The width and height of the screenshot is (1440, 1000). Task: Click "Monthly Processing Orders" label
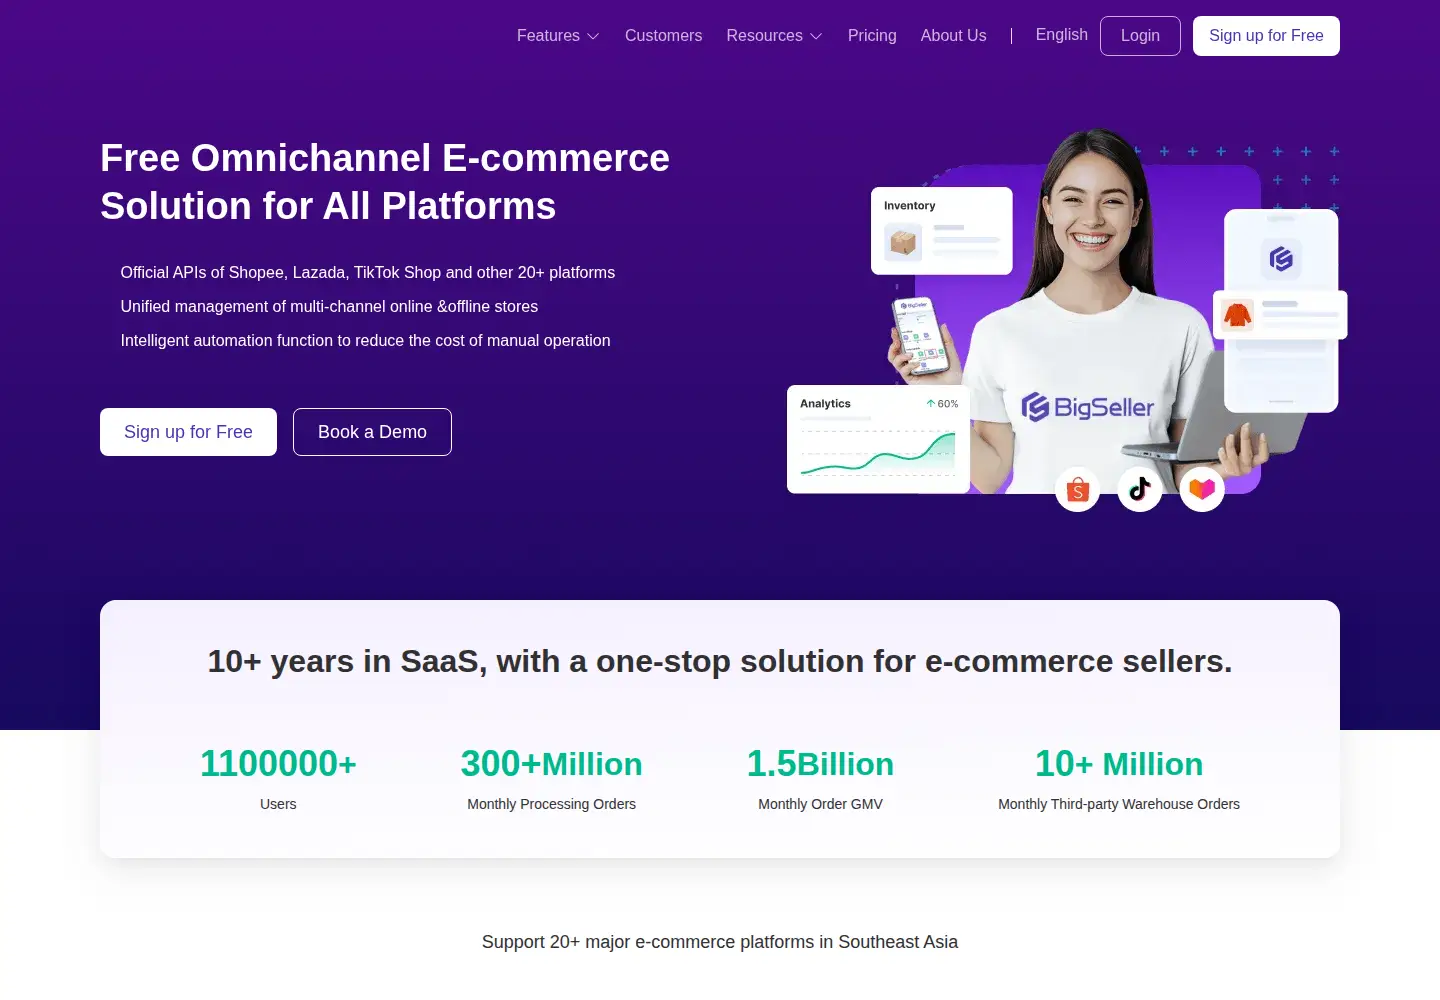(x=551, y=804)
